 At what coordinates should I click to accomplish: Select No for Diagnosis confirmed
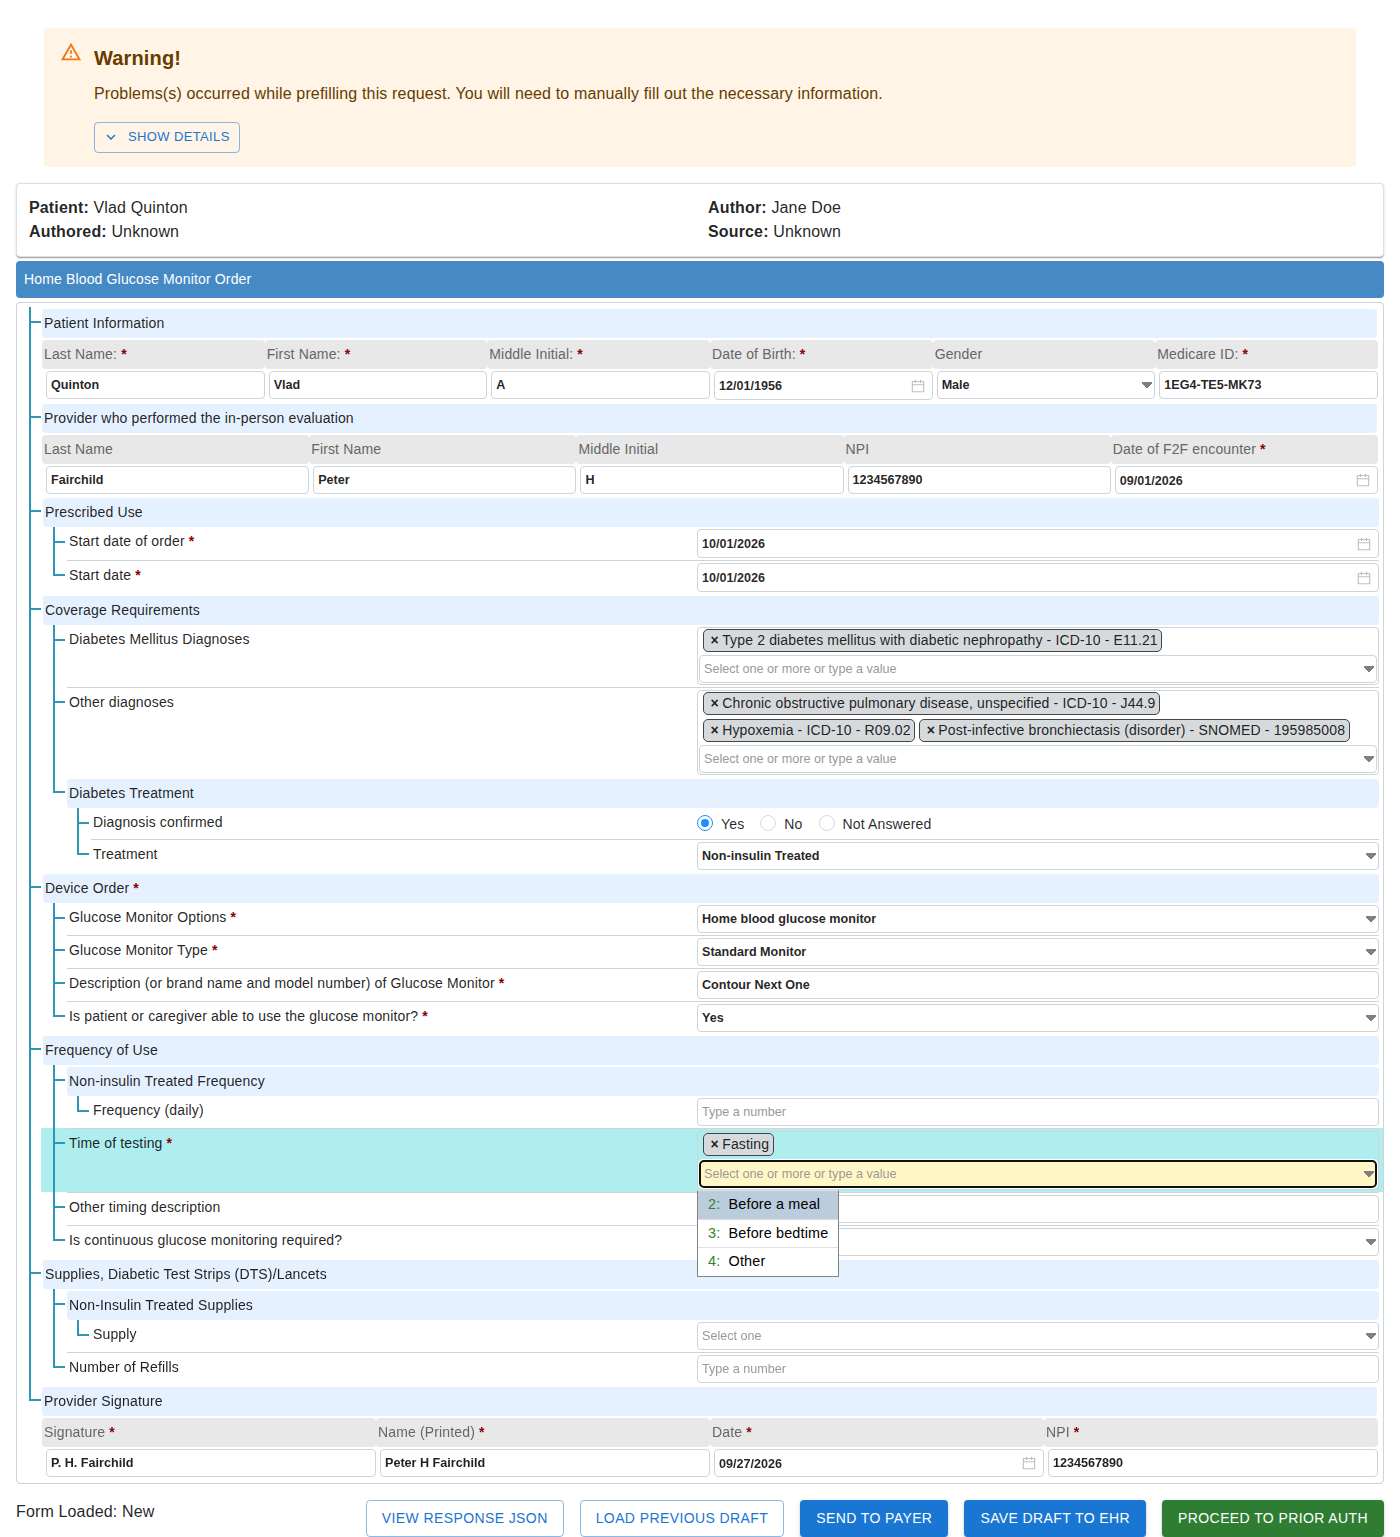pos(768,824)
